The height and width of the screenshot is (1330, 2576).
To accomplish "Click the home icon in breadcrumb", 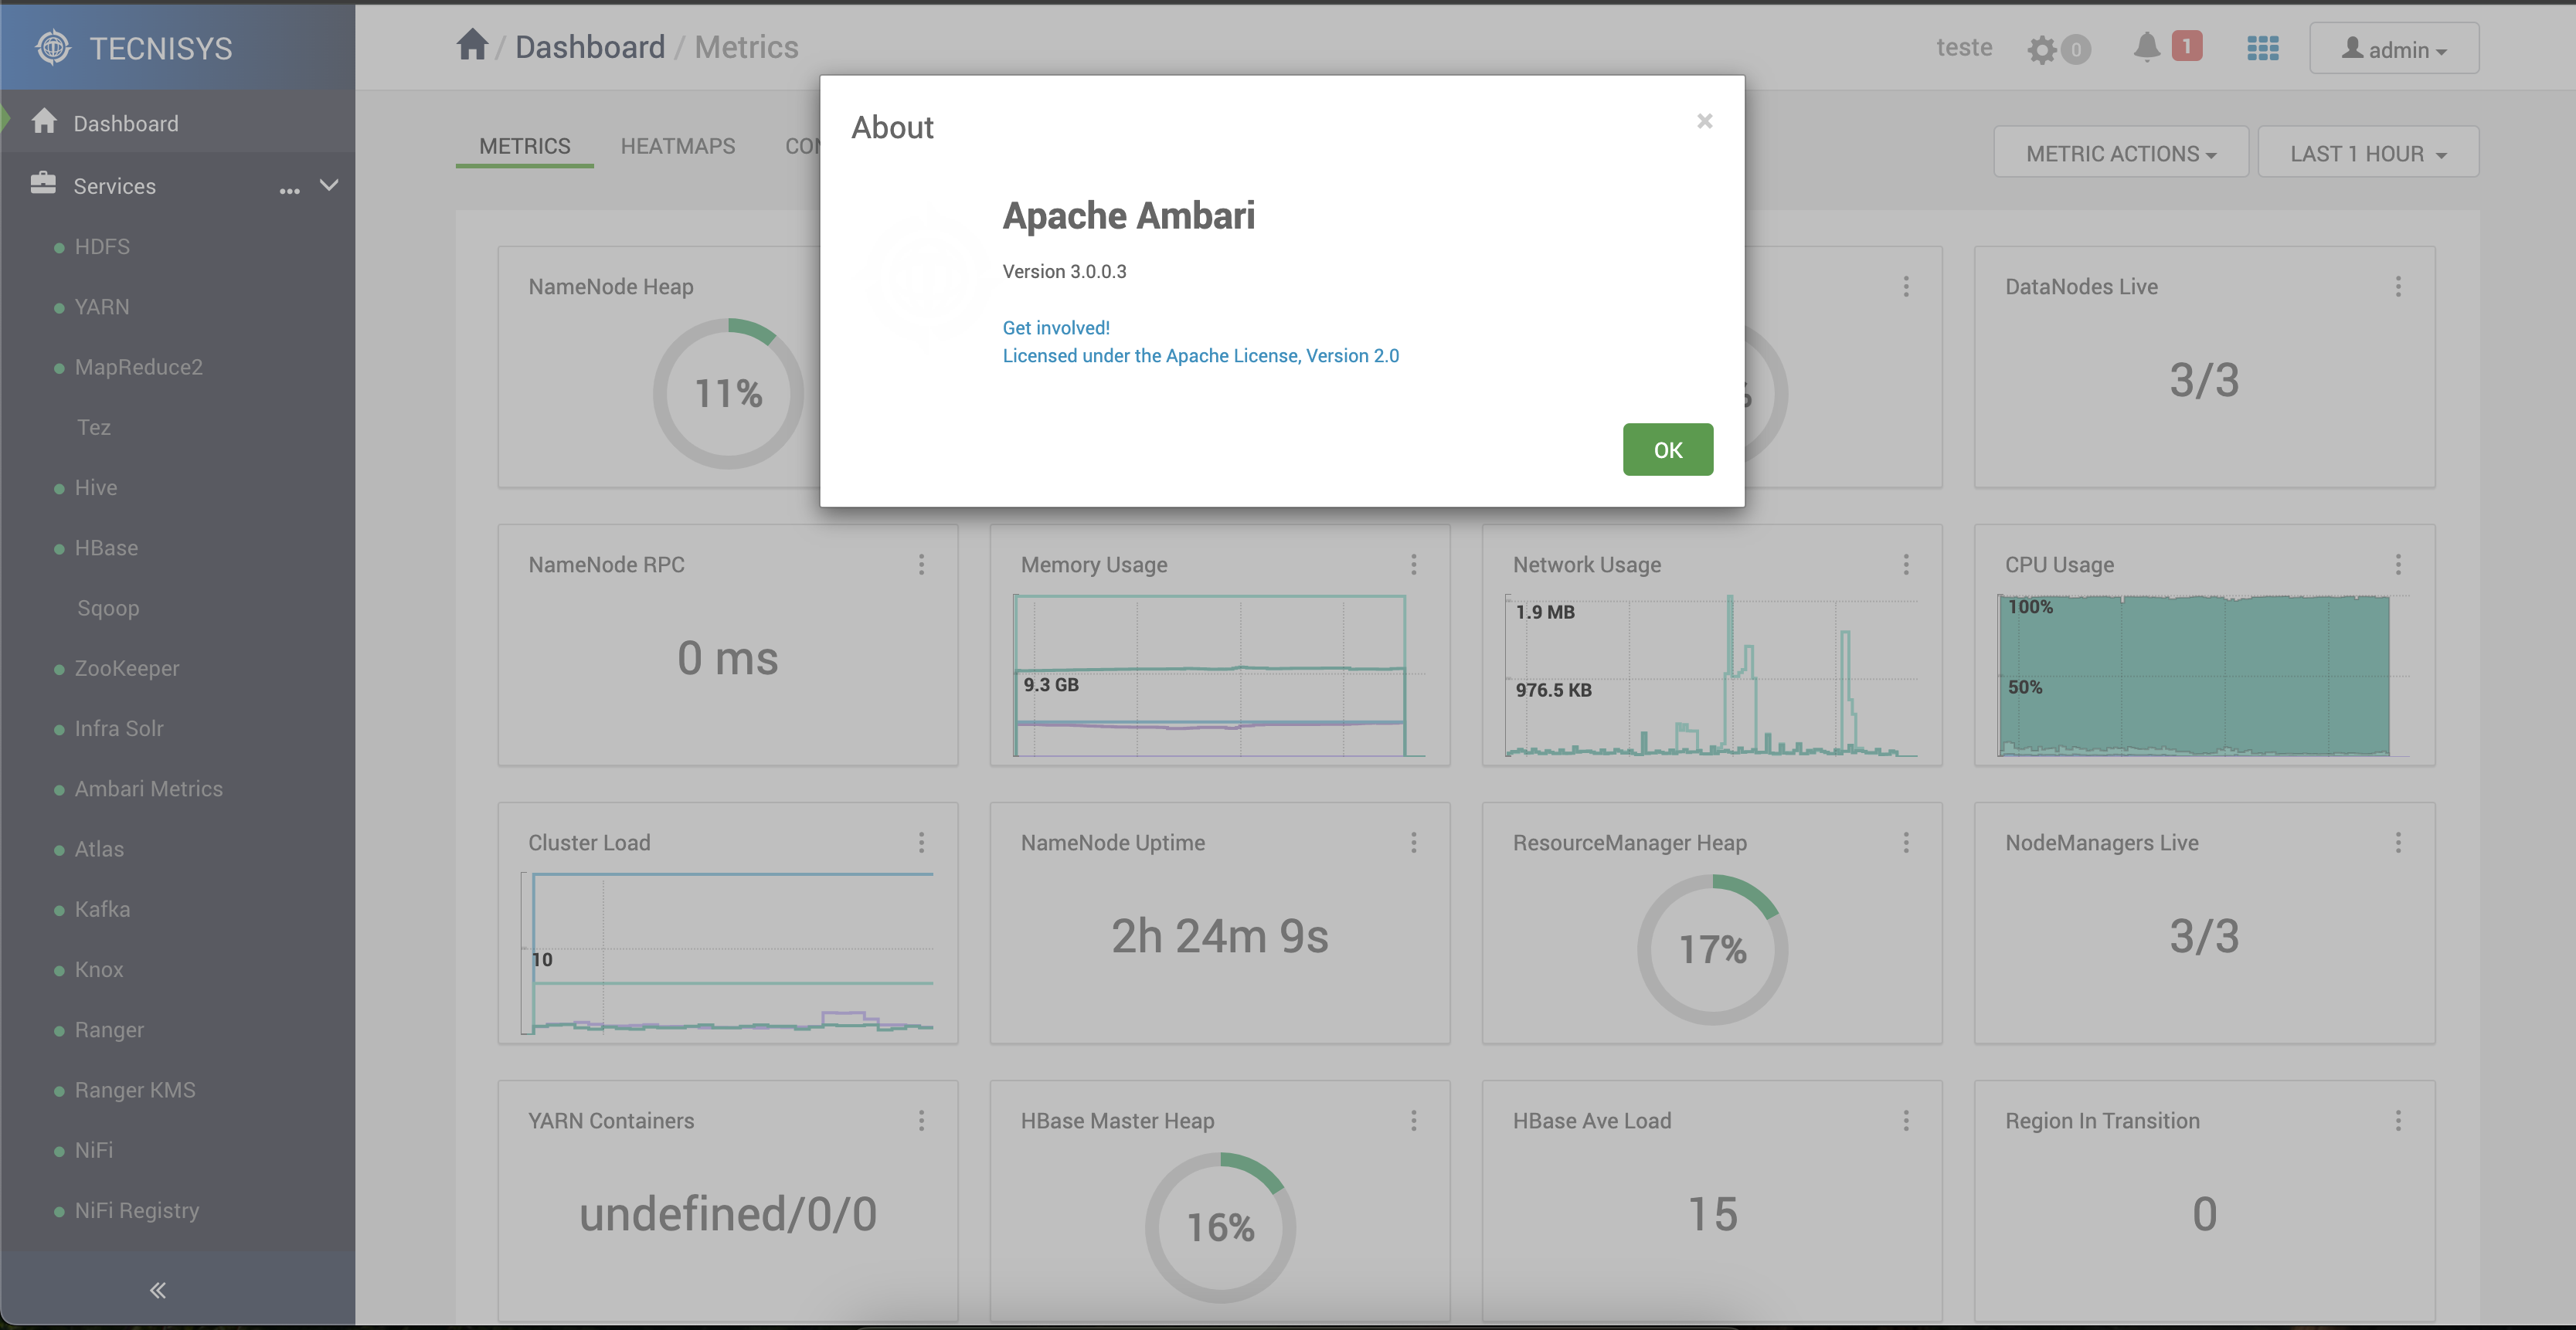I will pos(472,45).
